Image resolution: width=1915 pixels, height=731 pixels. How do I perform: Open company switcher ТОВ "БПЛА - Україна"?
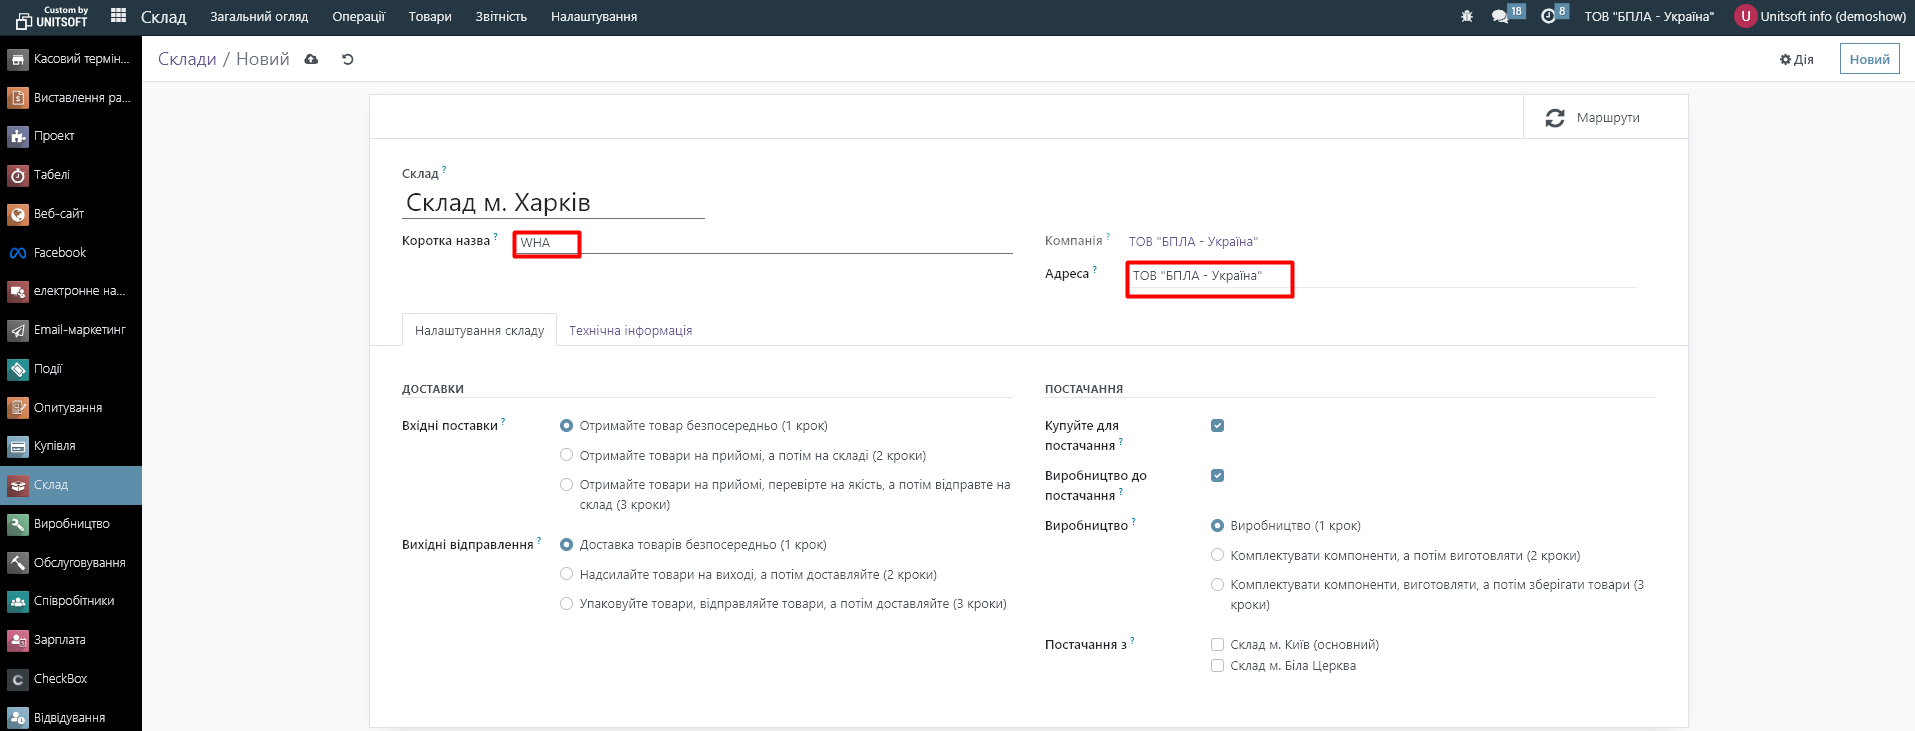click(x=1649, y=17)
